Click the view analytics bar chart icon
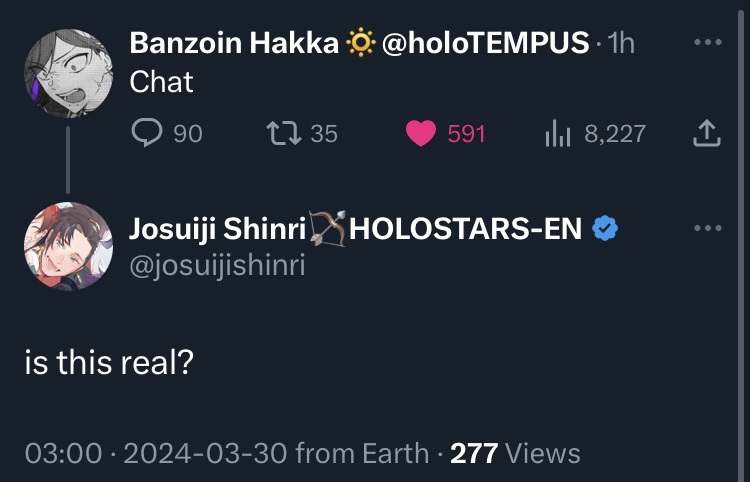The image size is (750, 482). 557,133
